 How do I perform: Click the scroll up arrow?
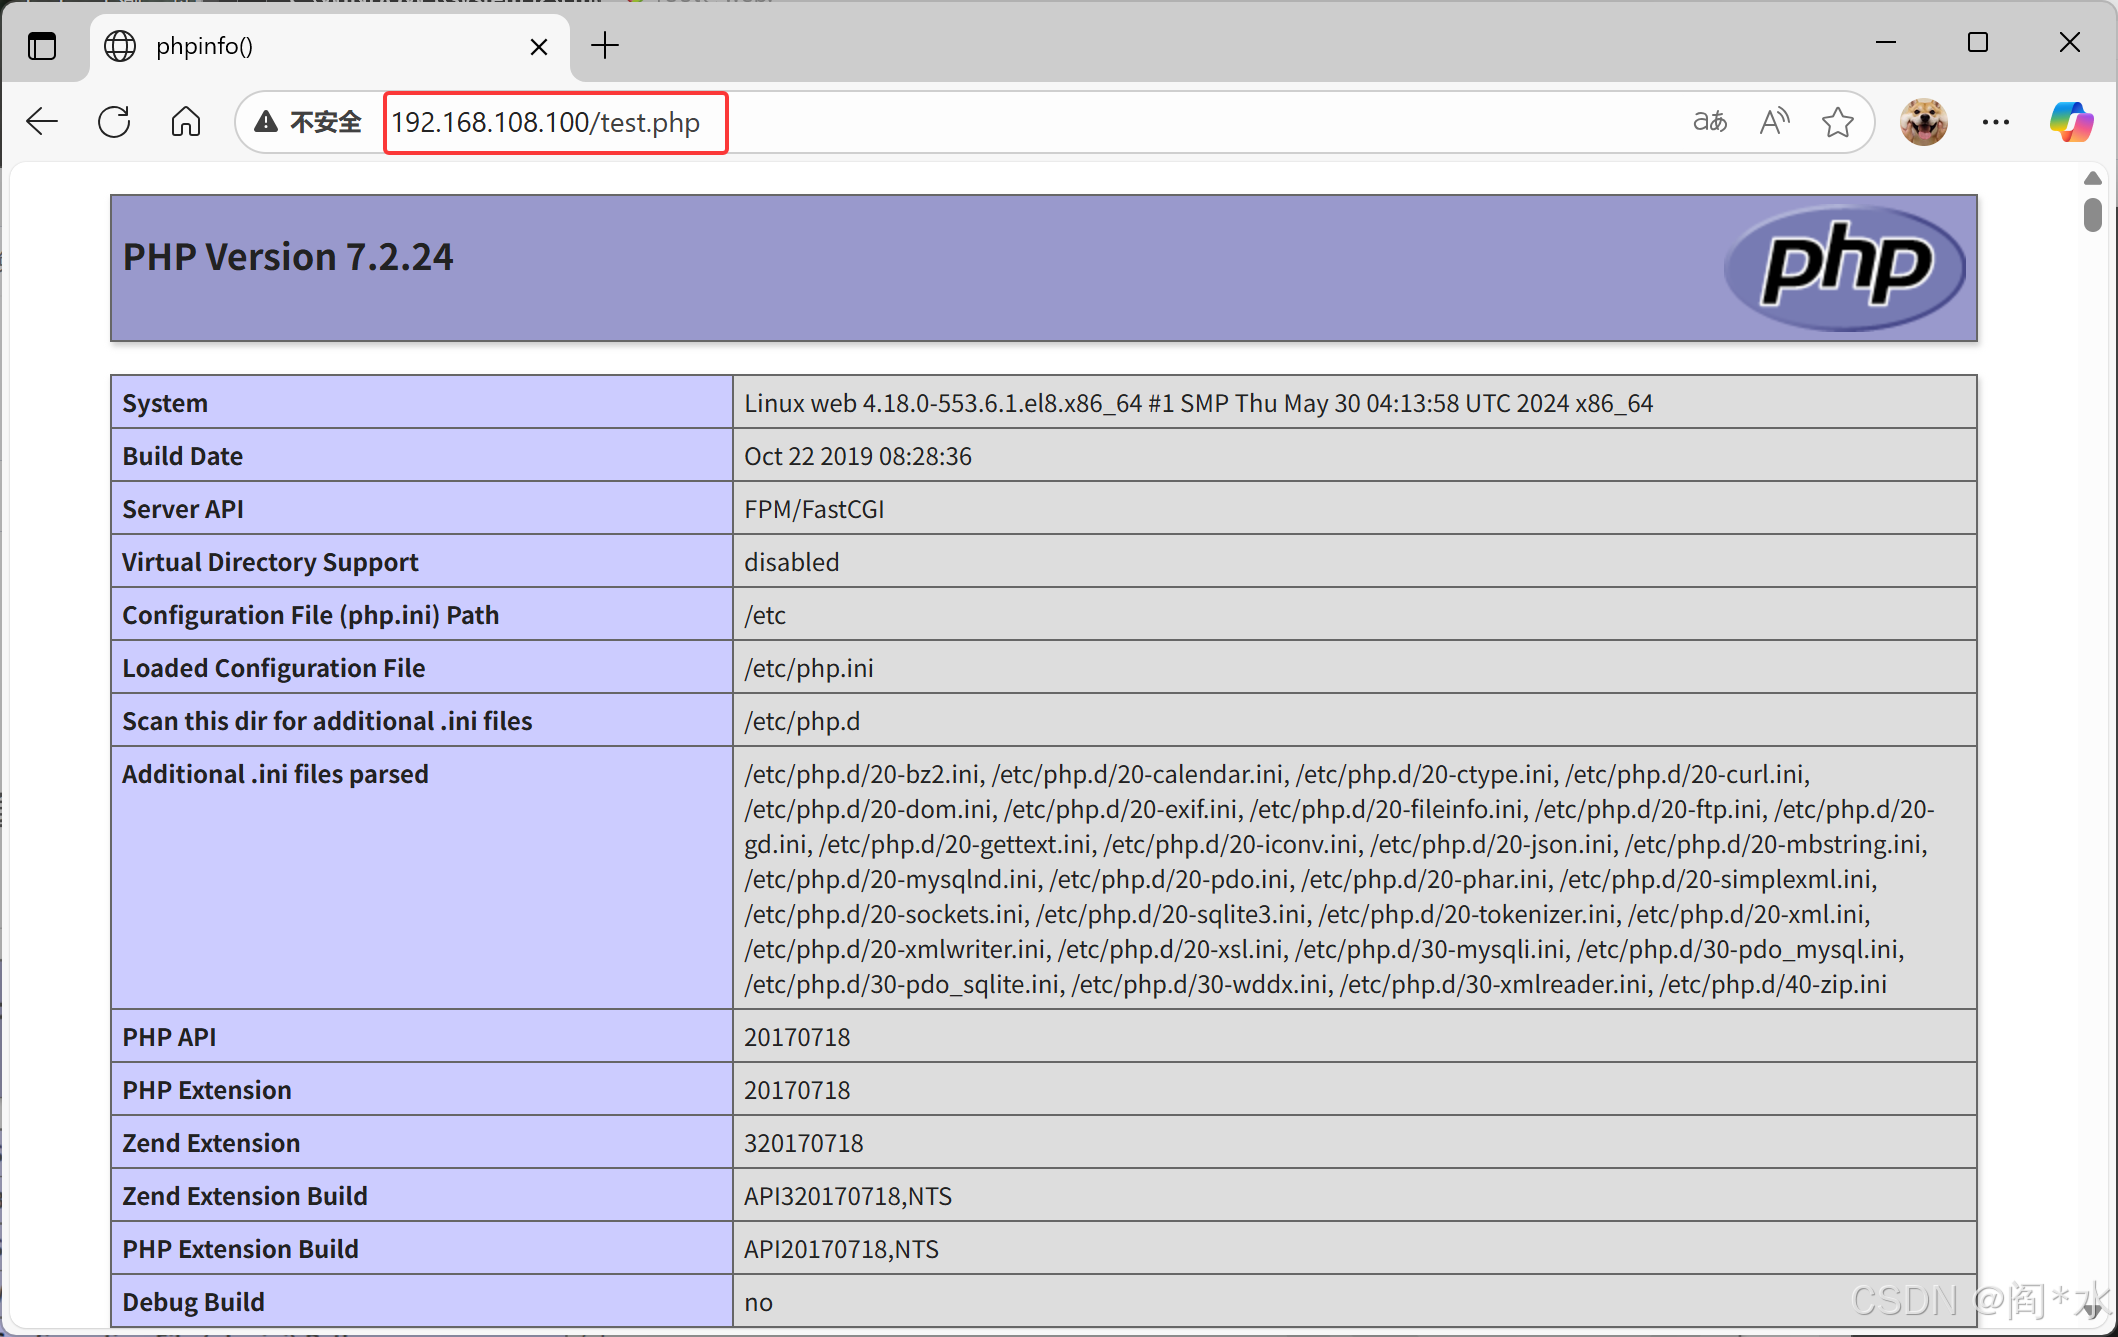coord(2092,178)
